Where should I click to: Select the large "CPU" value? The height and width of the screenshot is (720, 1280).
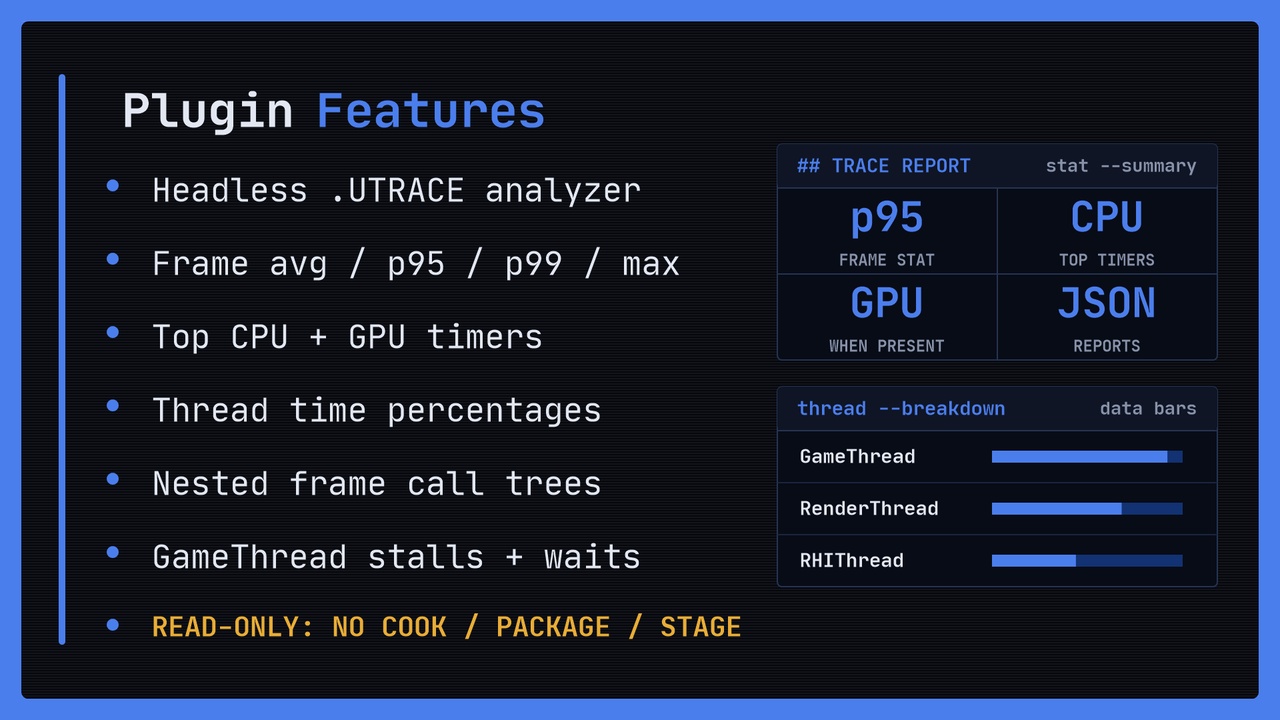pos(1107,217)
